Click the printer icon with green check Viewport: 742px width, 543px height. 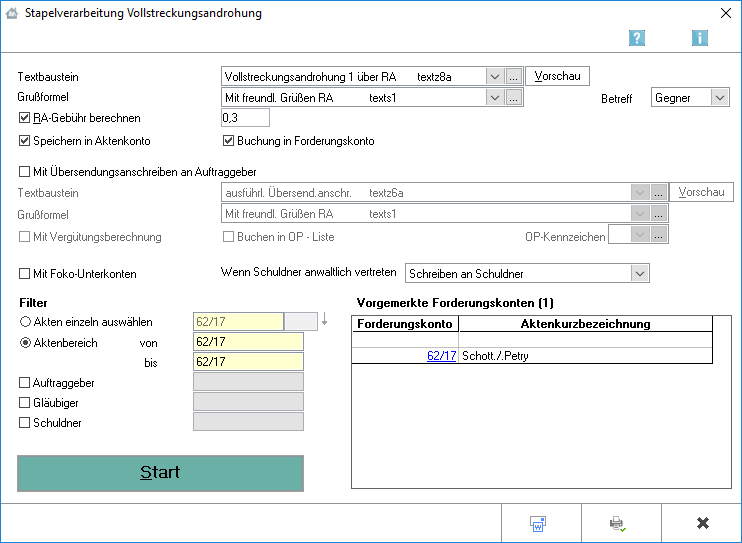point(617,523)
